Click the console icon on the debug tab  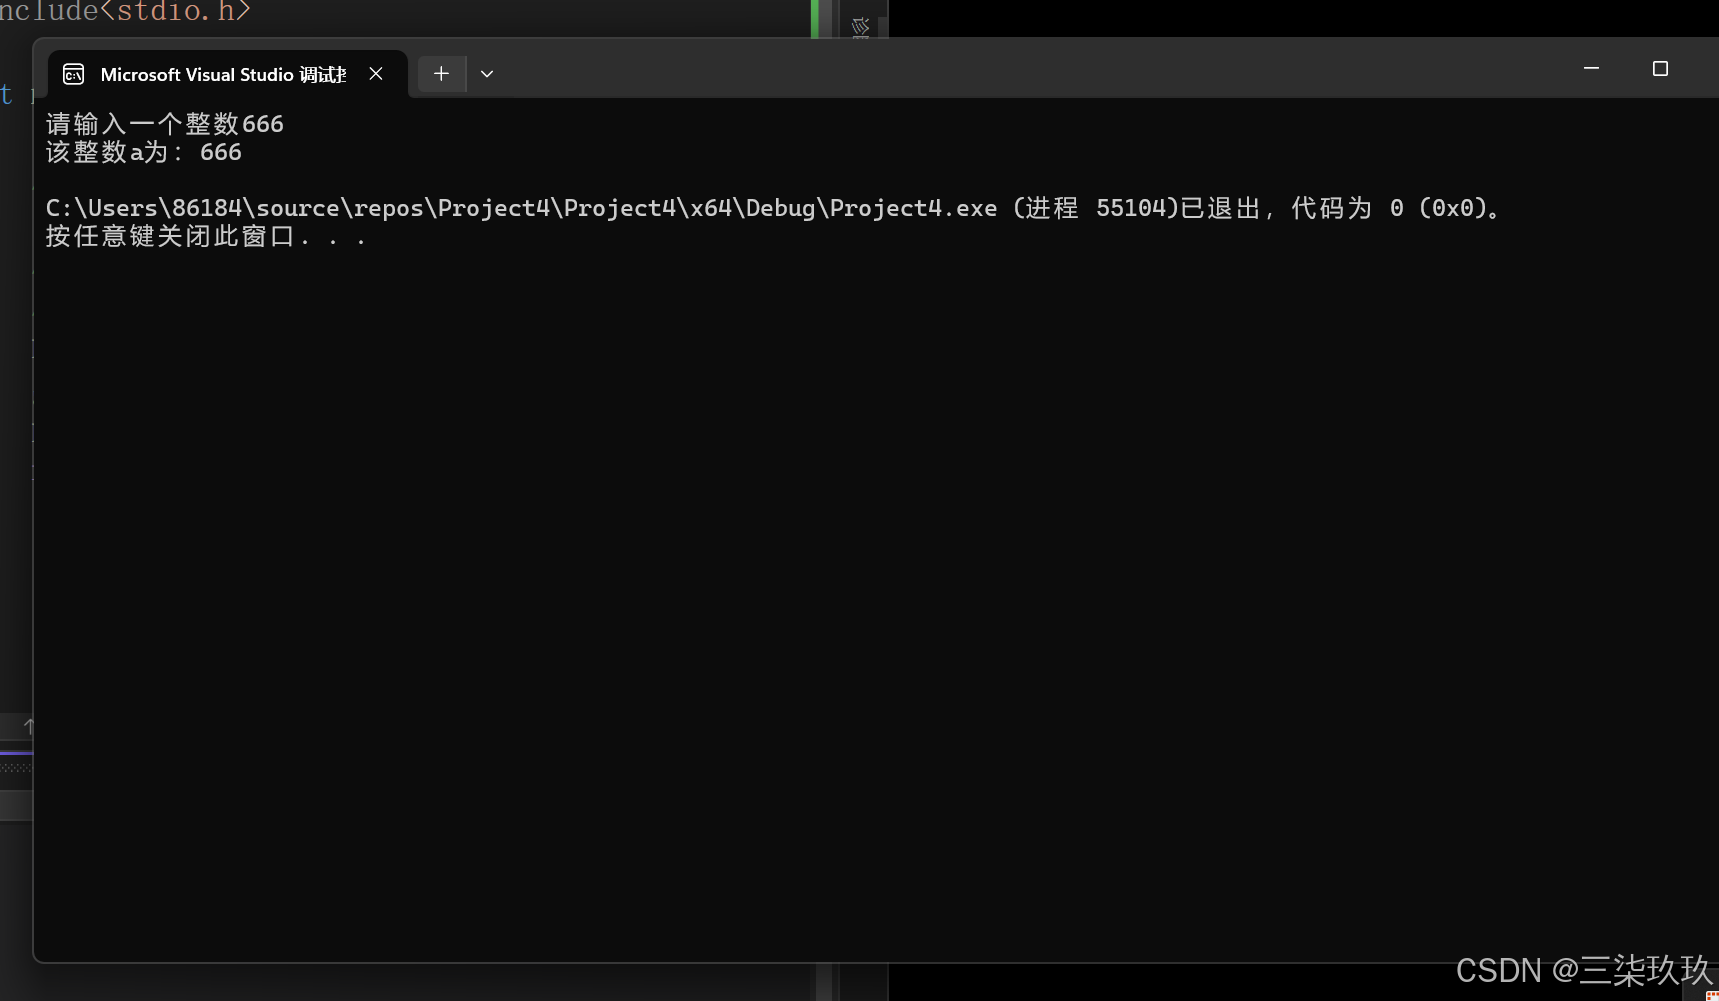[x=73, y=73]
